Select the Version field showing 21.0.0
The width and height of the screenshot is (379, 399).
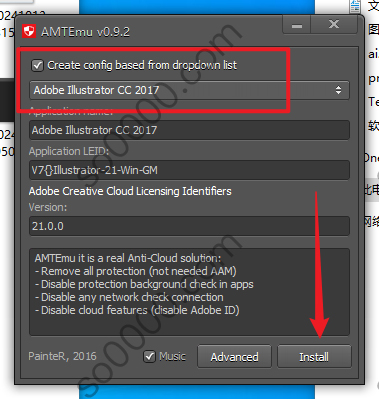[x=189, y=226]
